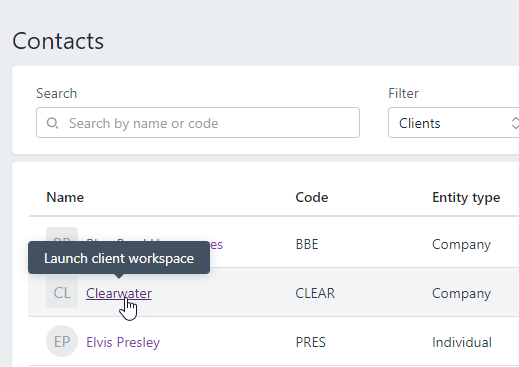Select the PRES code cell
Viewport: 519px width, 367px height.
(310, 342)
